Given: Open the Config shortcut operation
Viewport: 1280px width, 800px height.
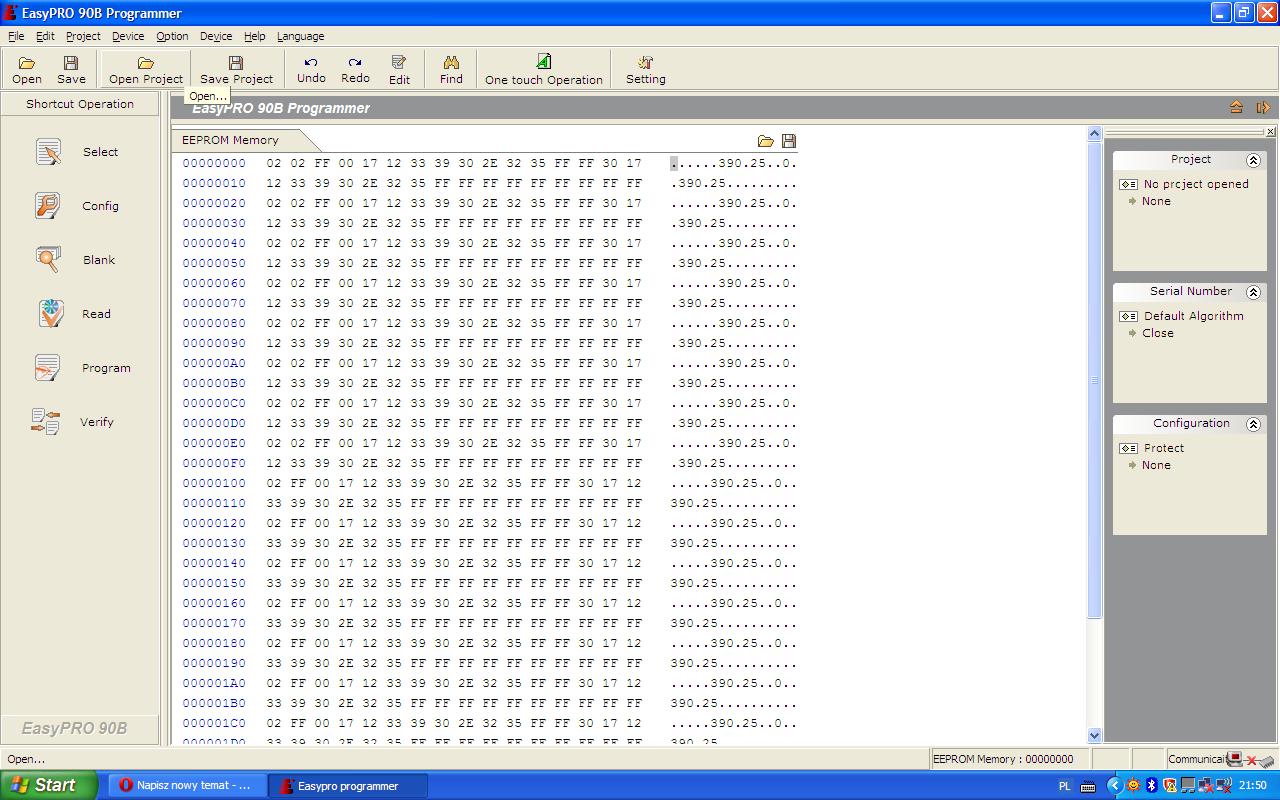Looking at the screenshot, I should click(78, 206).
